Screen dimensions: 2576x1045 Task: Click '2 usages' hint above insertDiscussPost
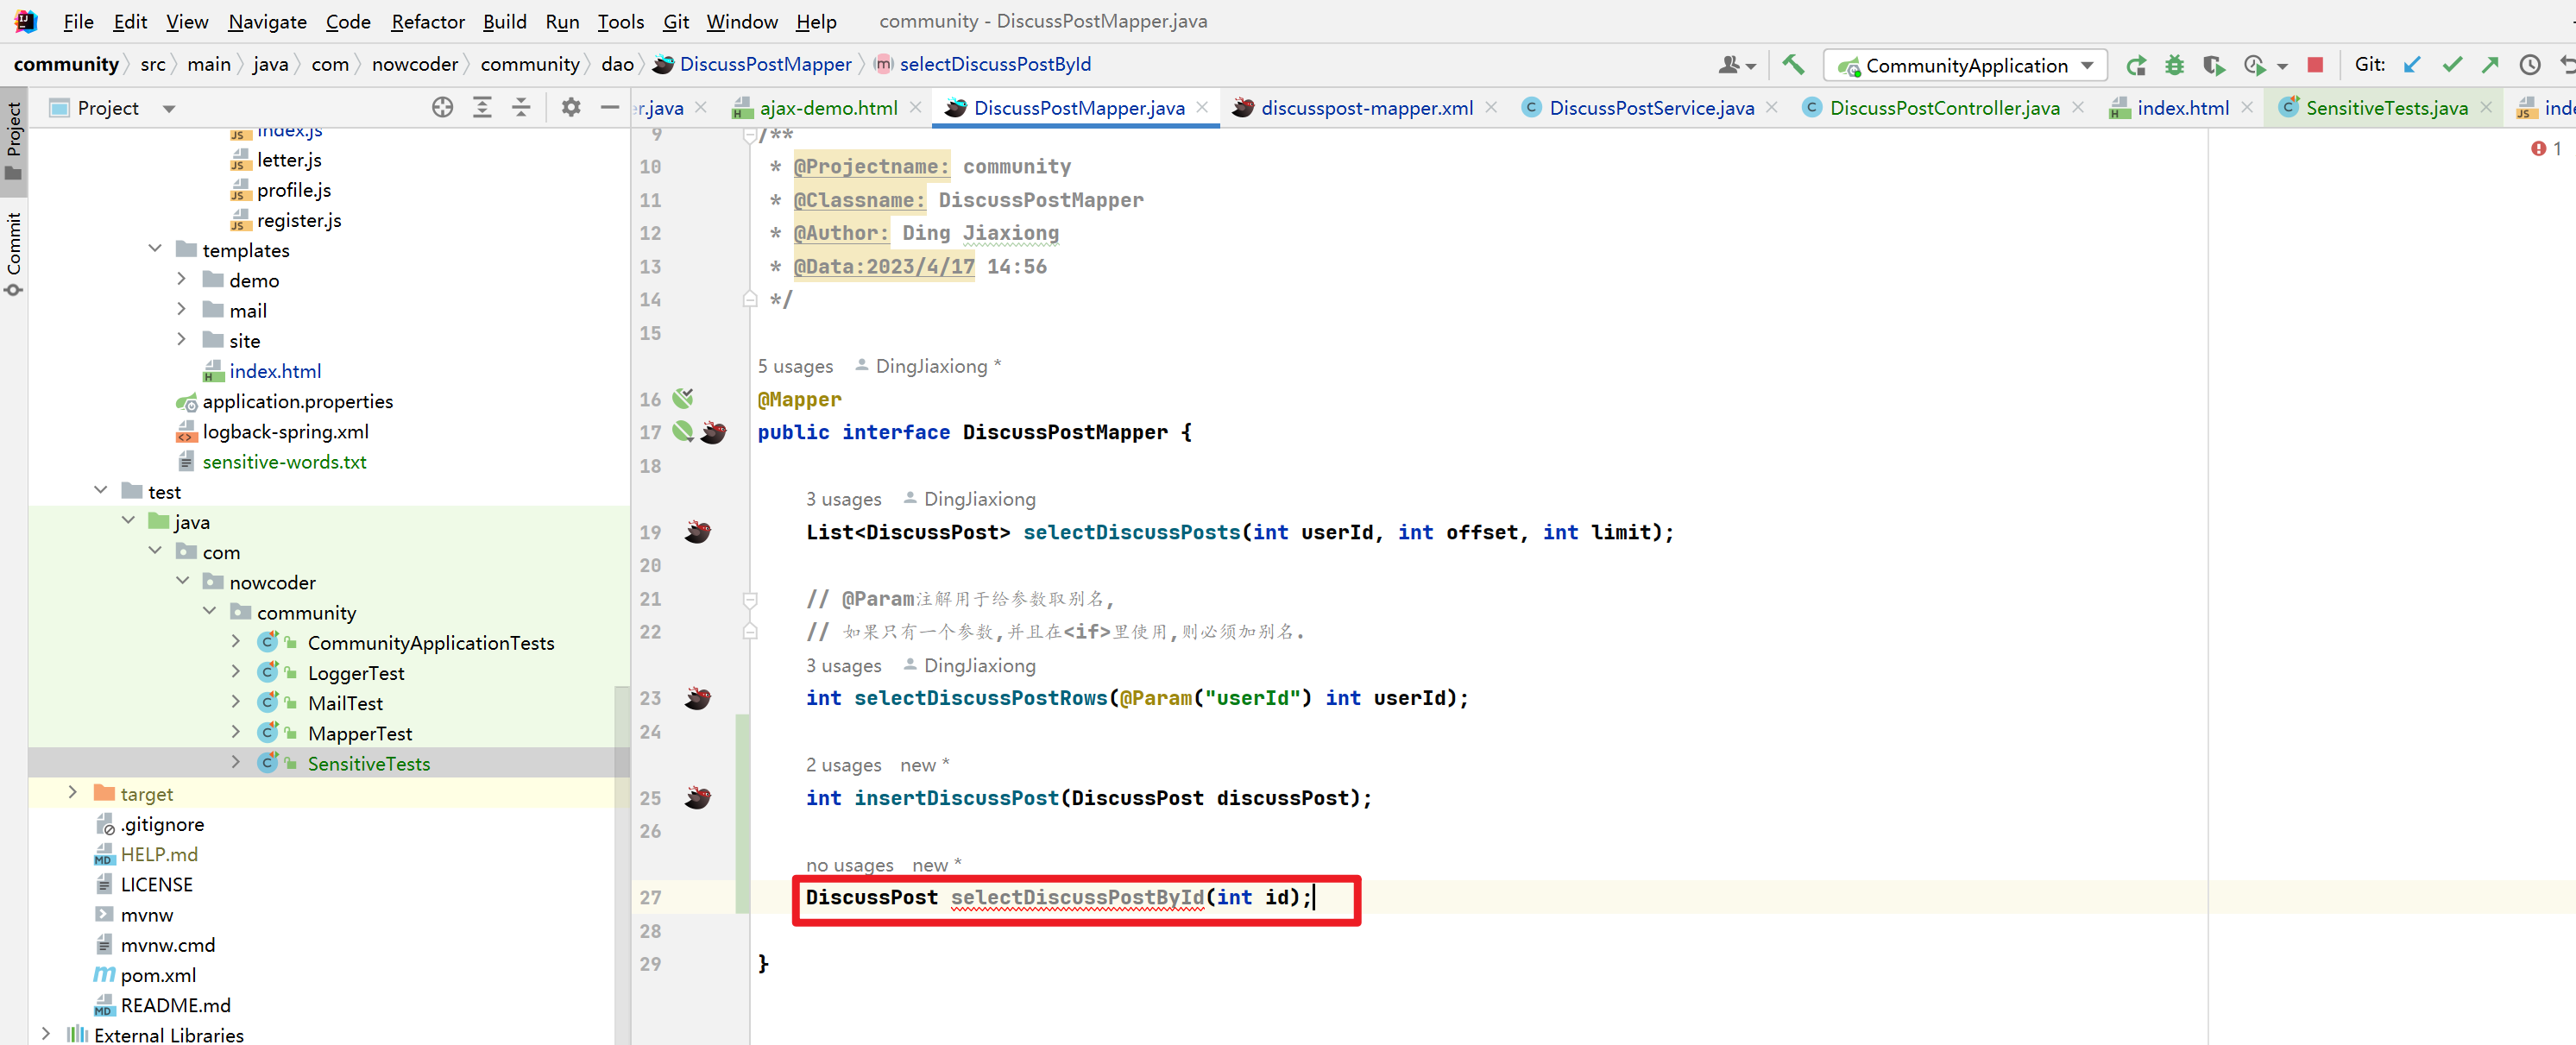tap(844, 765)
